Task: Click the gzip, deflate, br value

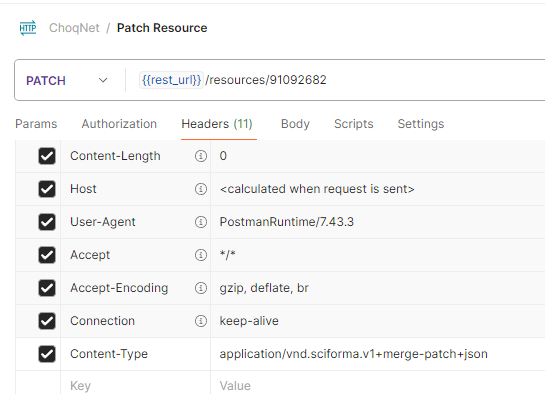Action: (264, 288)
